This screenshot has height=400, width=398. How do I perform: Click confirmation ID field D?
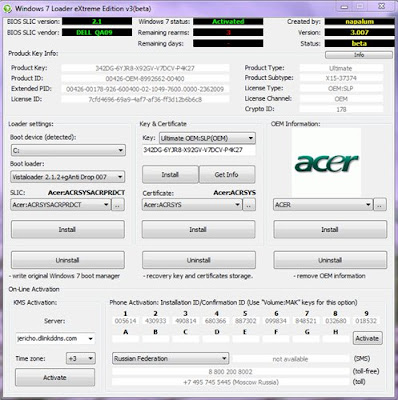click(x=216, y=339)
